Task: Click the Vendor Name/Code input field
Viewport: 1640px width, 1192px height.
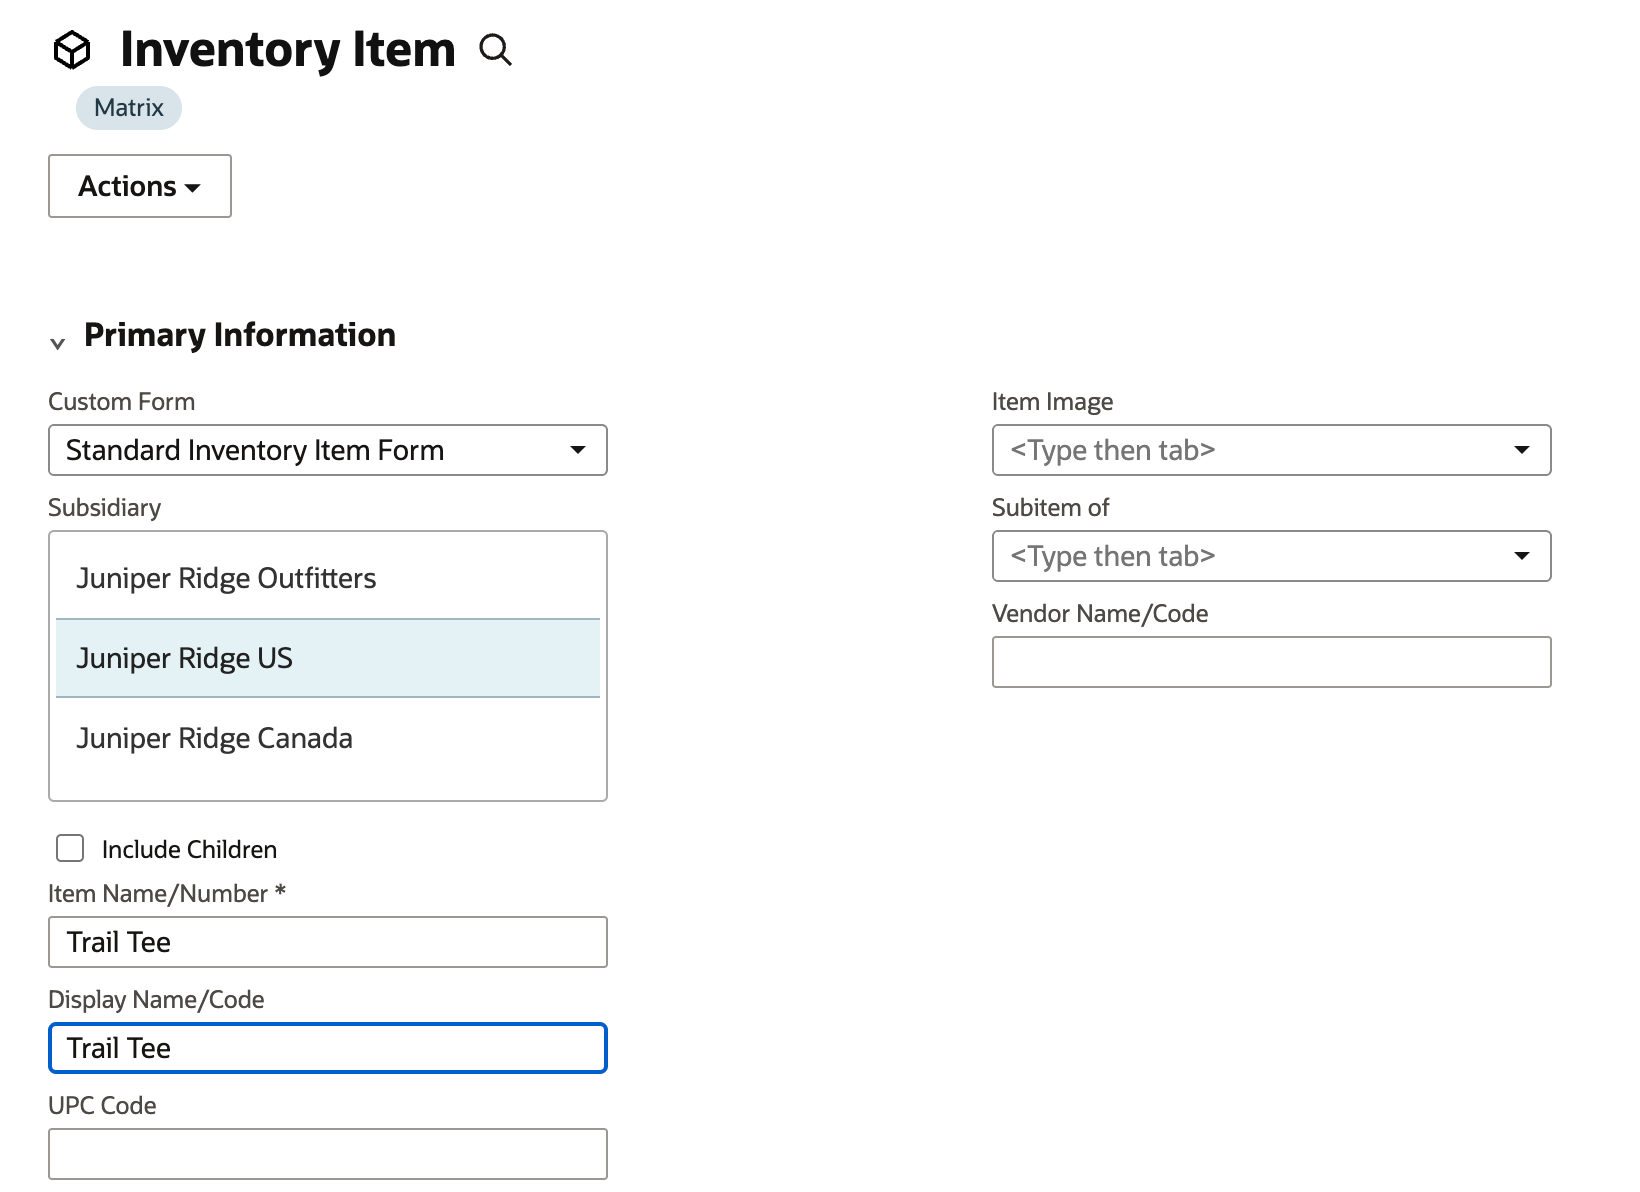Action: point(1272,662)
